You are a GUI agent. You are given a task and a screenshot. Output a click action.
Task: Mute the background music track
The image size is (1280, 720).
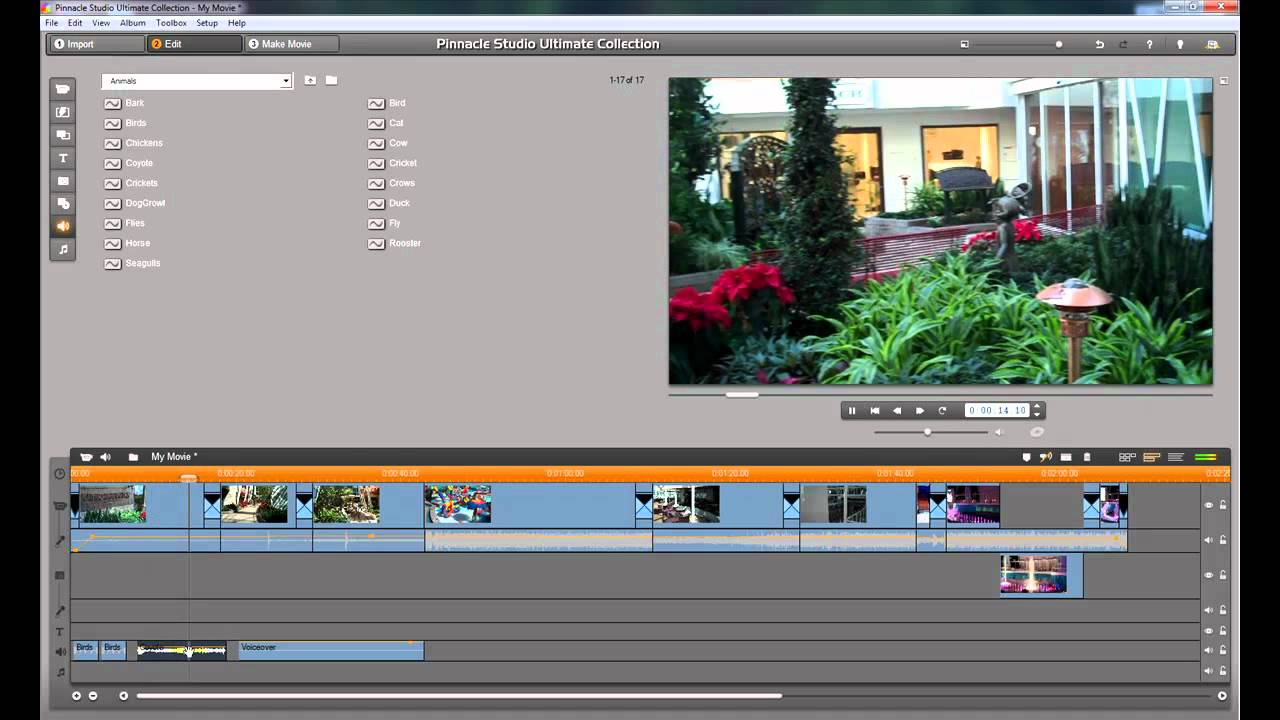click(1208, 671)
